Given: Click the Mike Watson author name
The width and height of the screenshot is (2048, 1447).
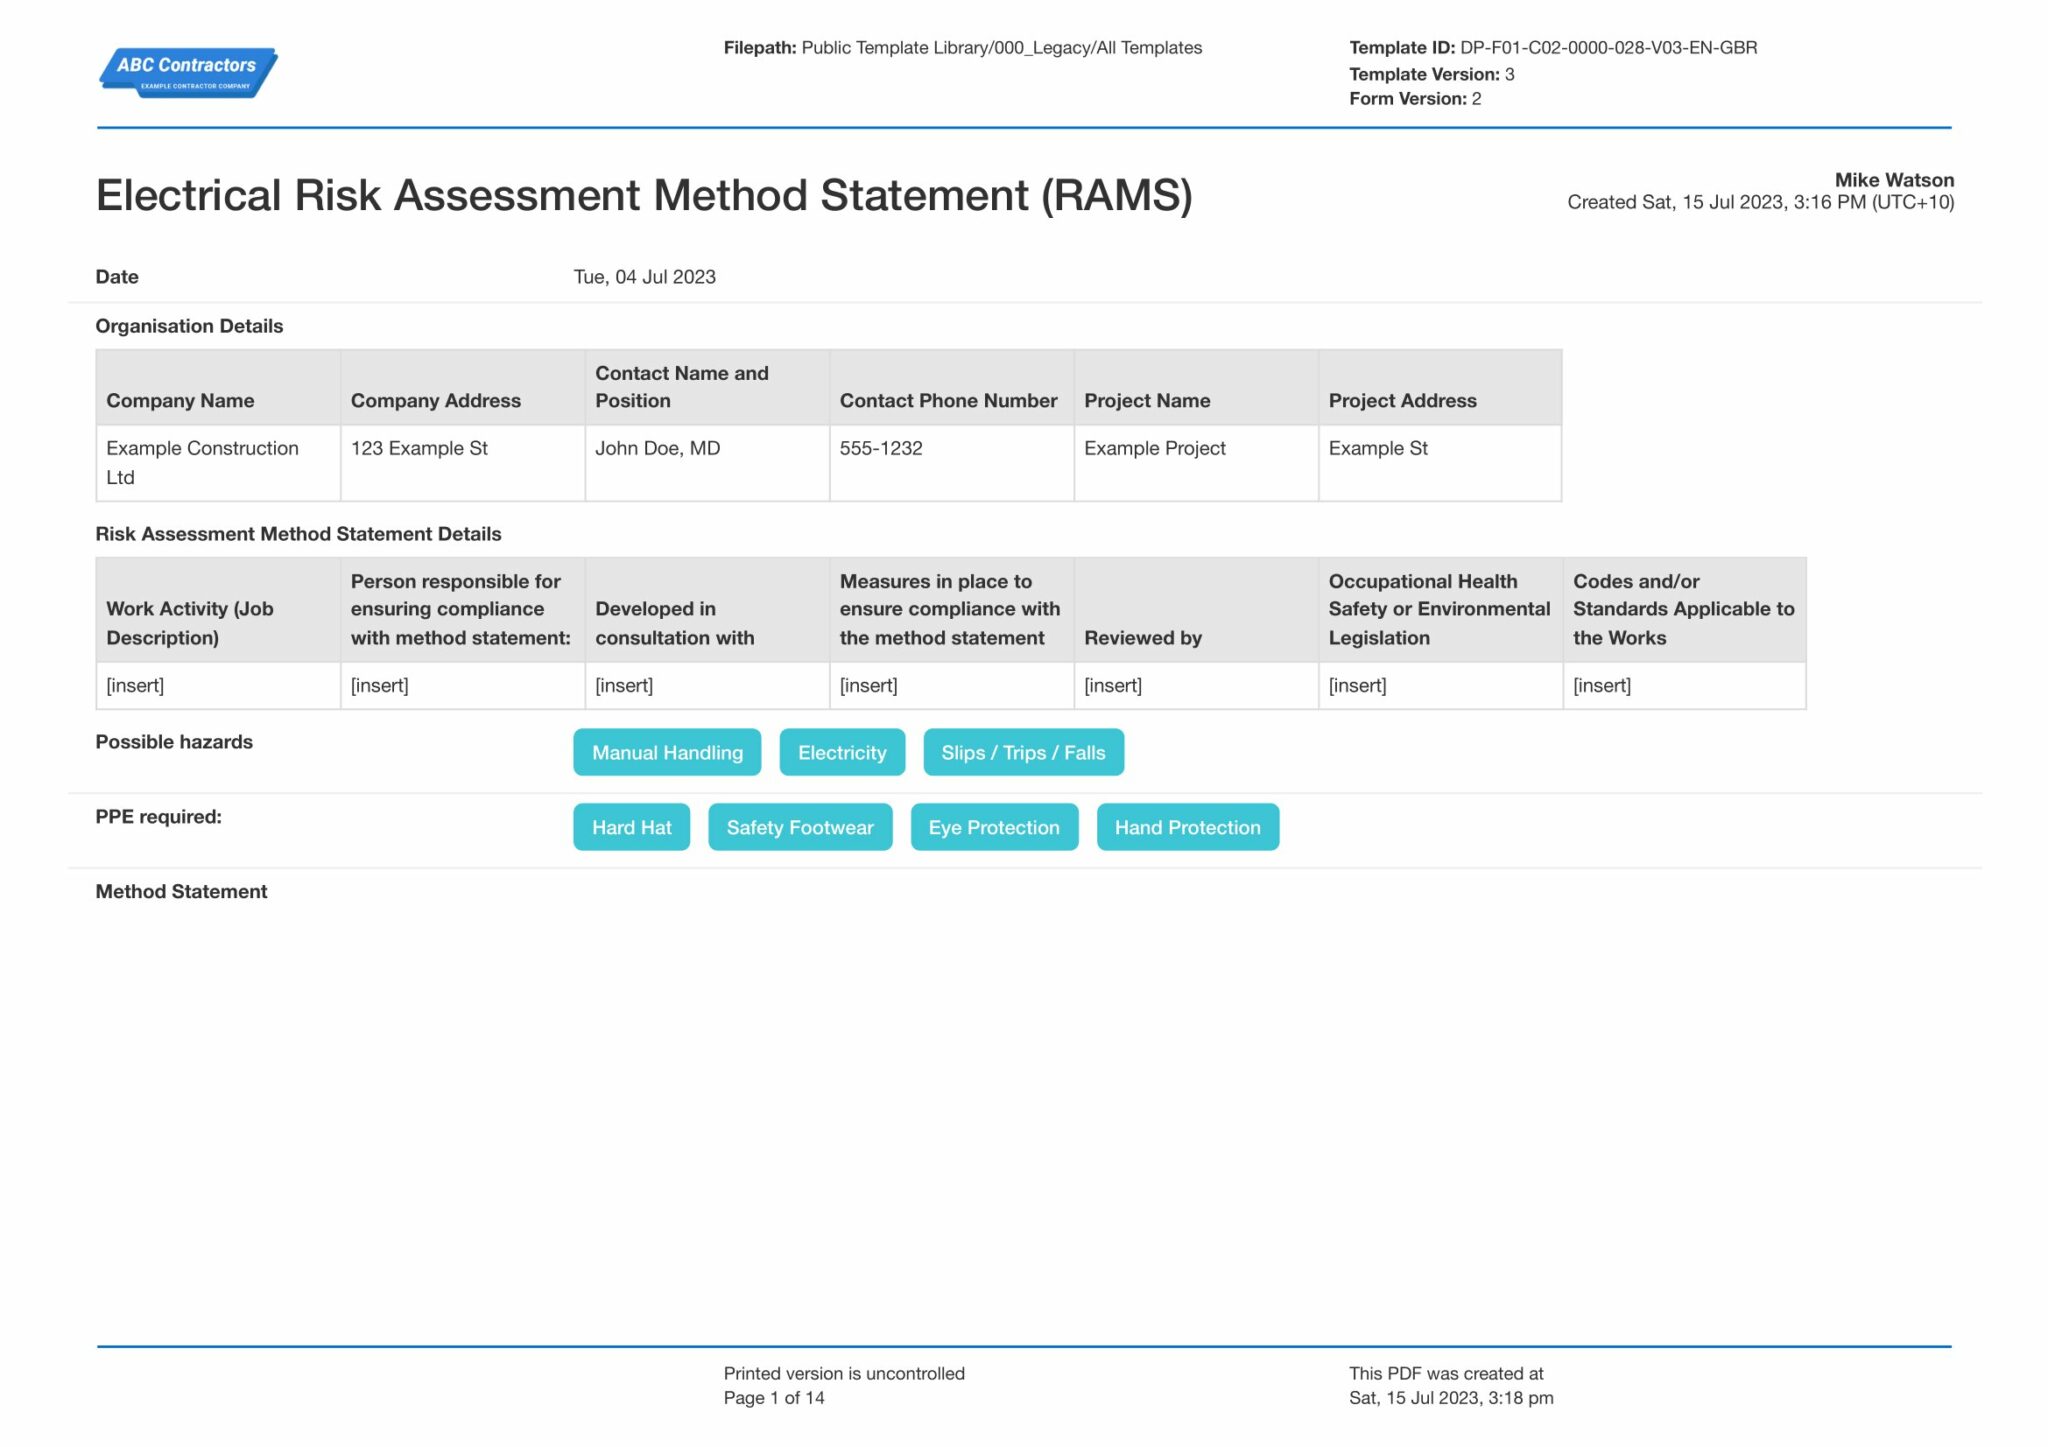Looking at the screenshot, I should [x=1893, y=180].
